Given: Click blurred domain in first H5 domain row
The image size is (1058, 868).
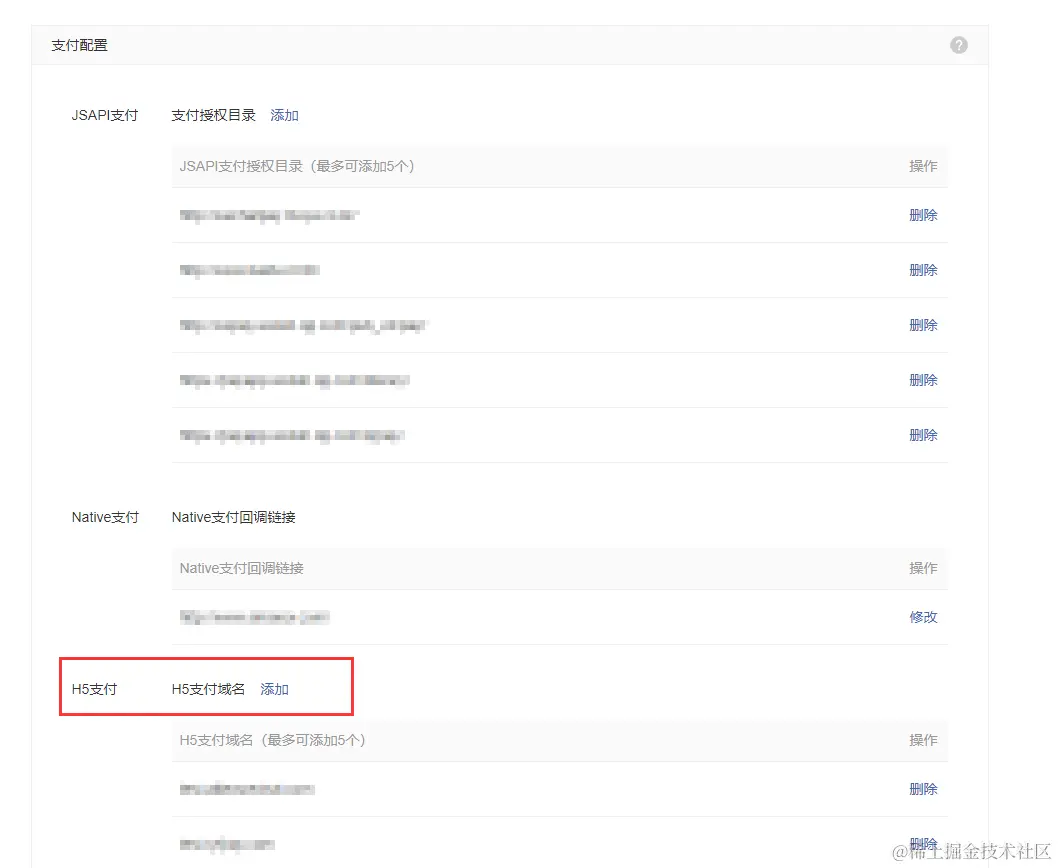Looking at the screenshot, I should click(x=247, y=789).
